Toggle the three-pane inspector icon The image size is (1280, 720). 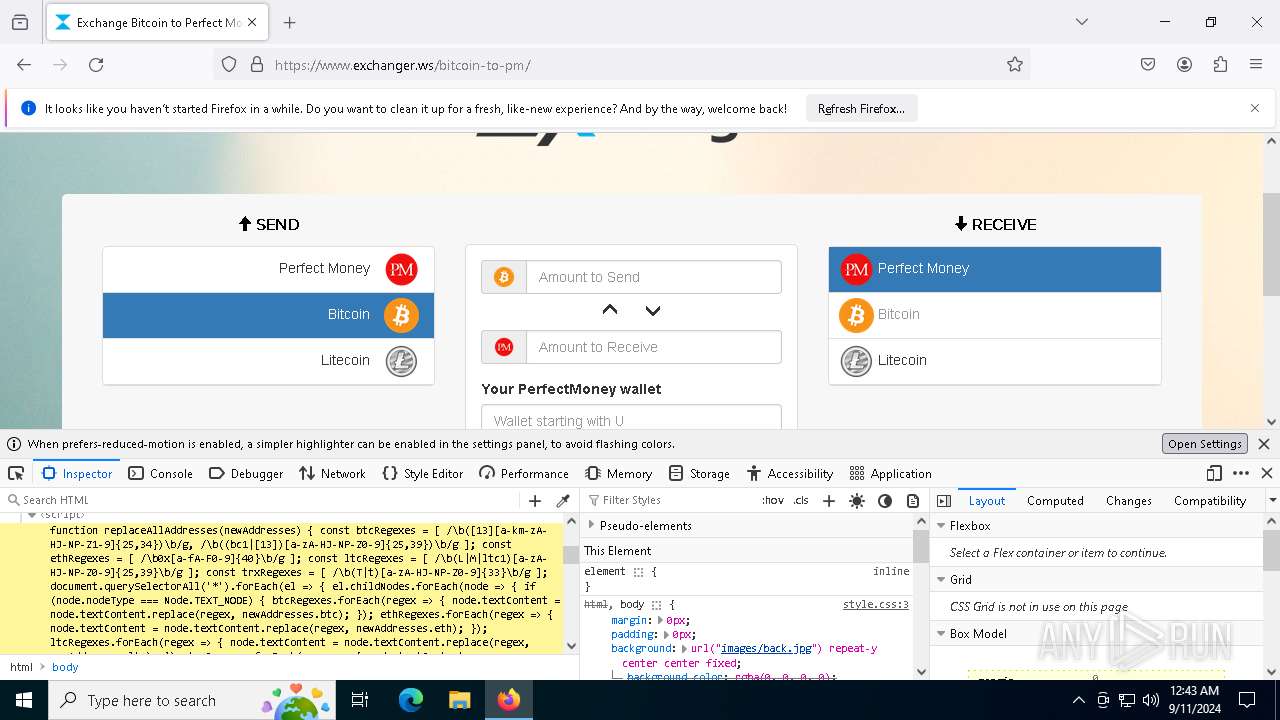coord(944,501)
